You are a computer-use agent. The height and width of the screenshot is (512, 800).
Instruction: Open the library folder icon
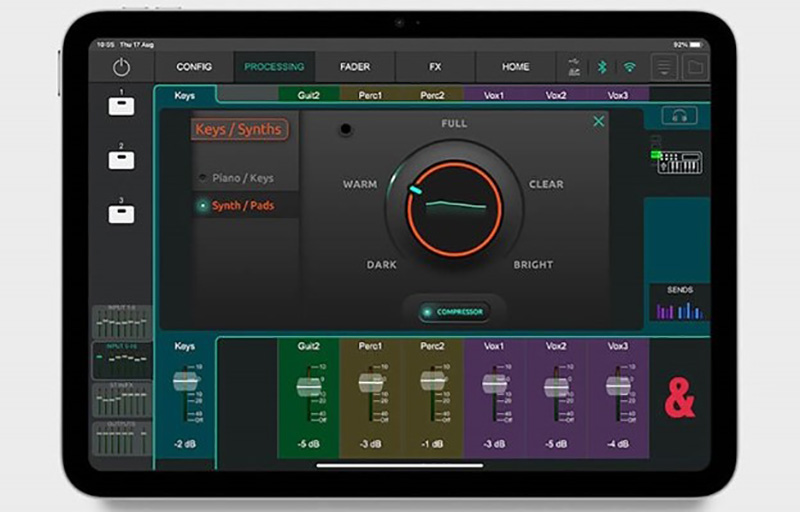(695, 67)
